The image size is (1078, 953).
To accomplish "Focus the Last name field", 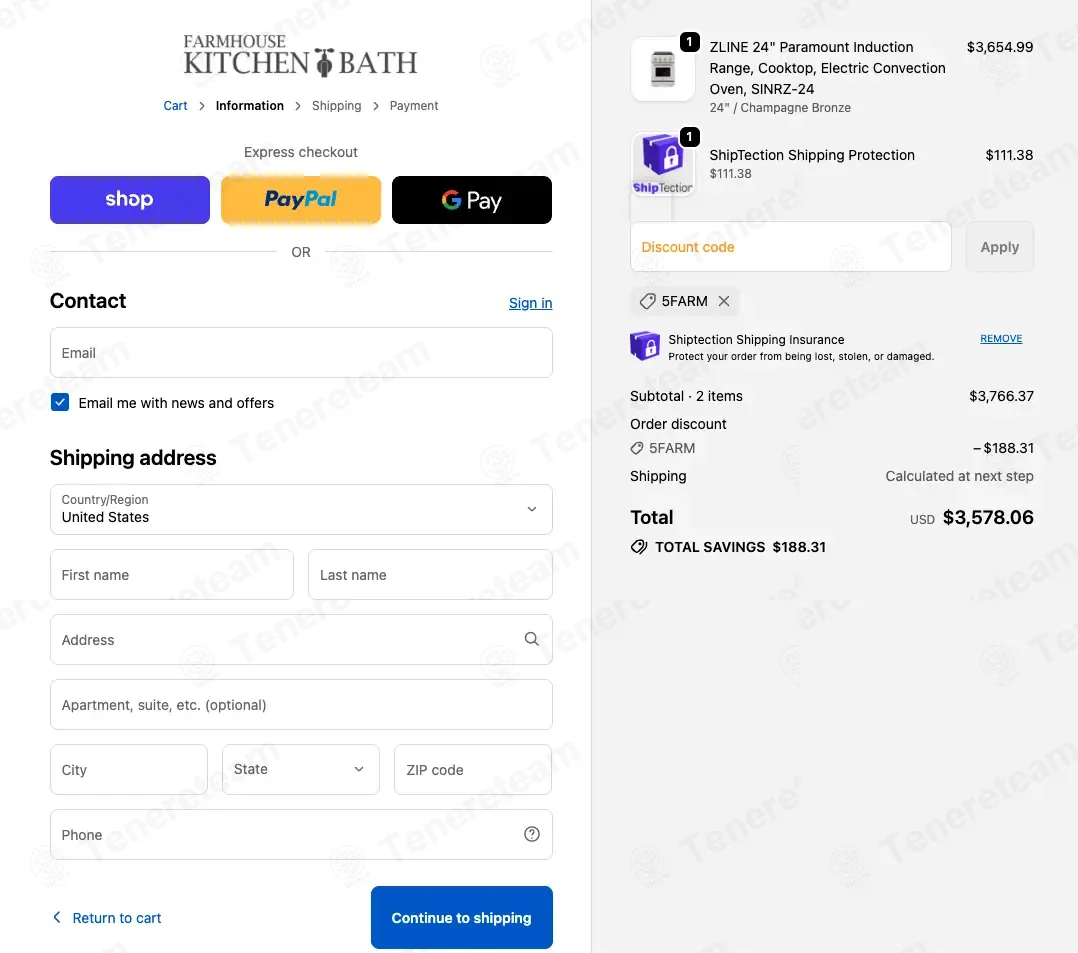I will (430, 575).
